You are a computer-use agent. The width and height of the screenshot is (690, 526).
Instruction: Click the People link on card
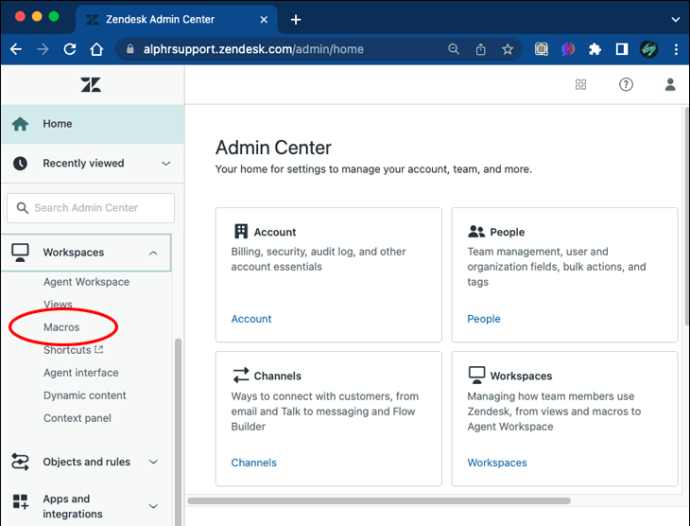[484, 319]
